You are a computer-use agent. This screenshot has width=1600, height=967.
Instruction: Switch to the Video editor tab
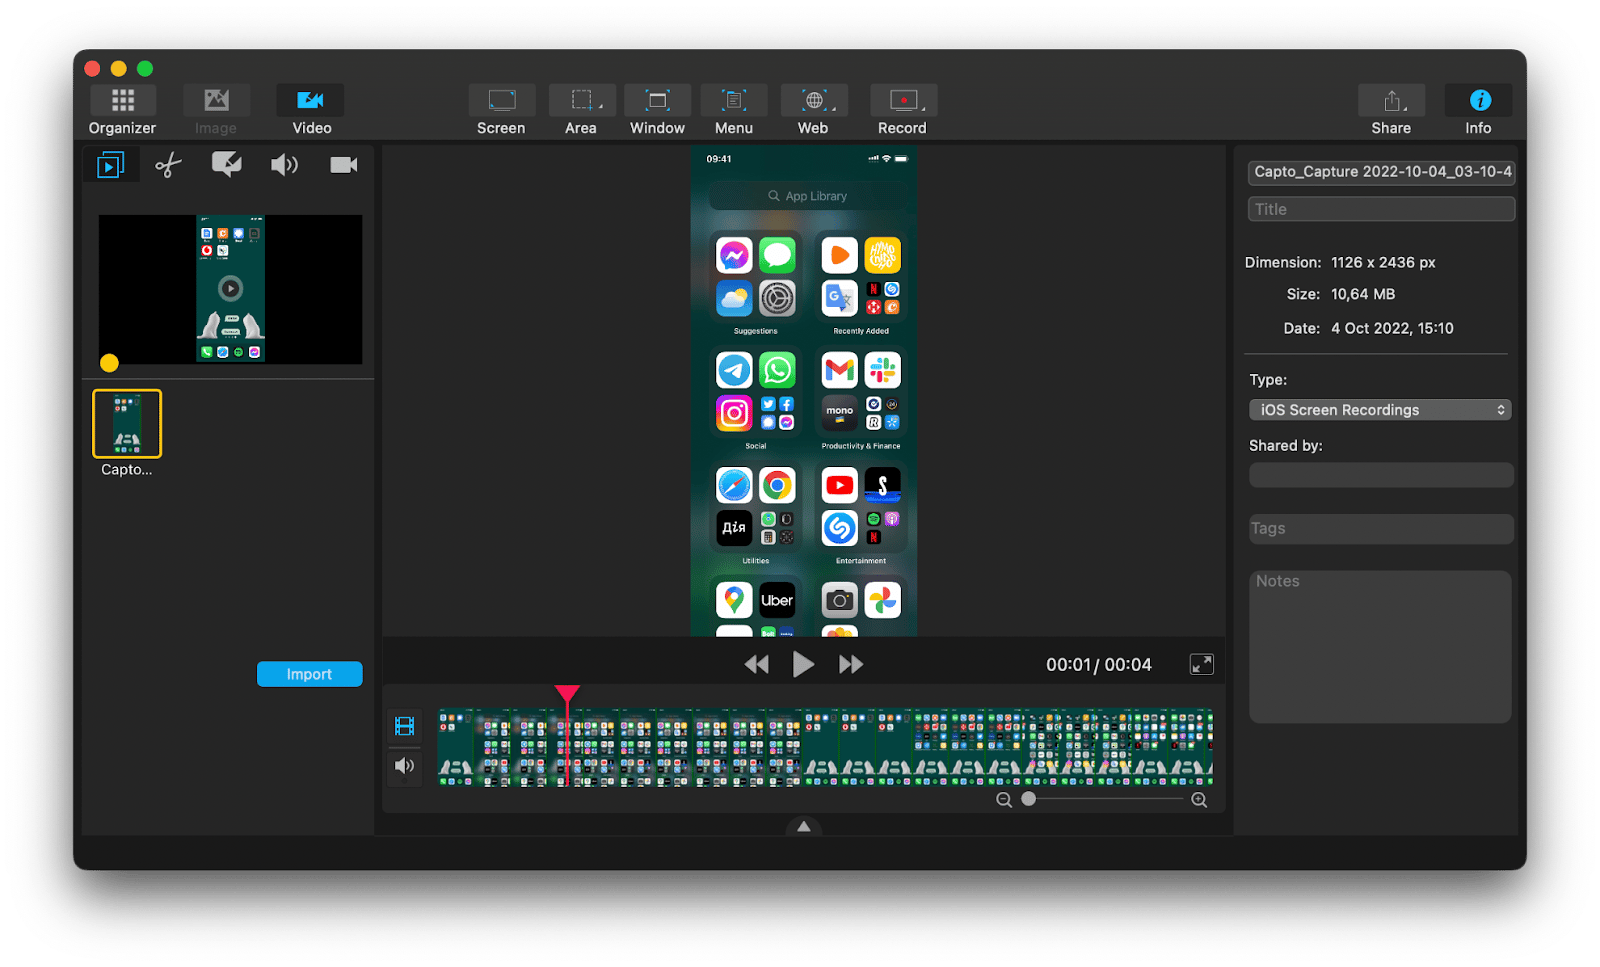311,110
